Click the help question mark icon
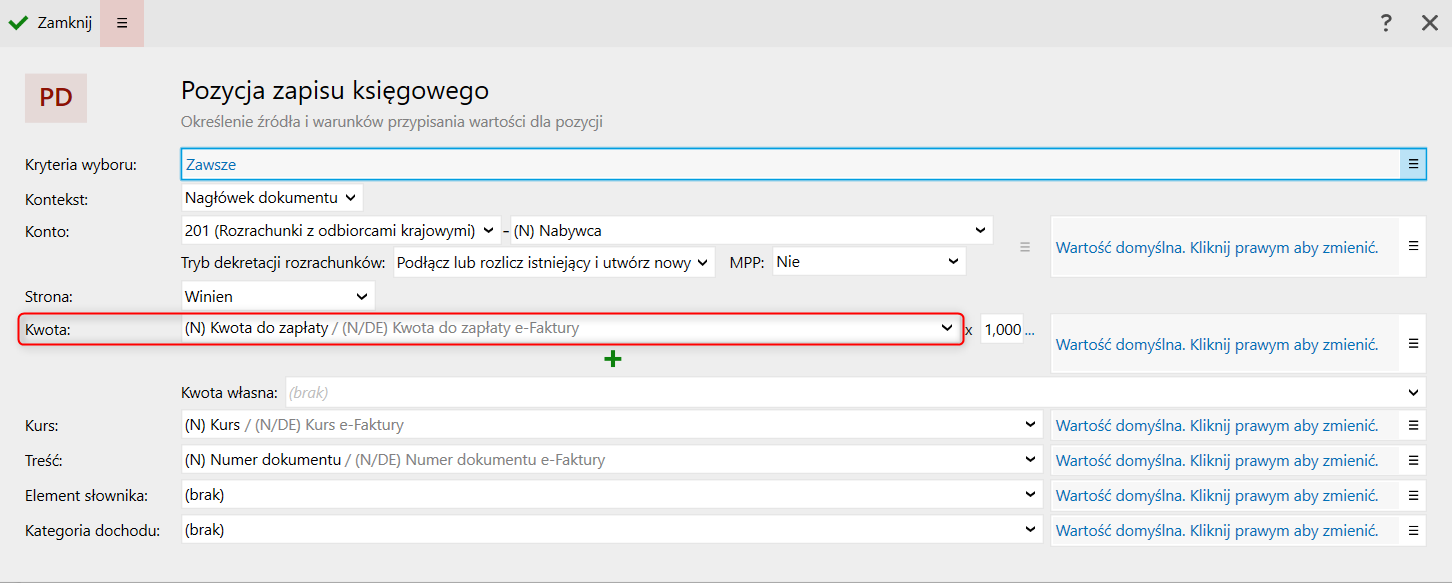 pos(1386,23)
